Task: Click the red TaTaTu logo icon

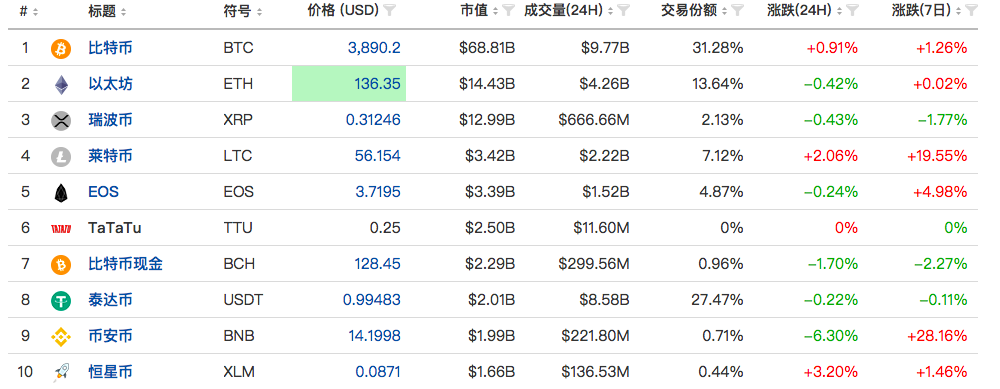Action: 61,228
